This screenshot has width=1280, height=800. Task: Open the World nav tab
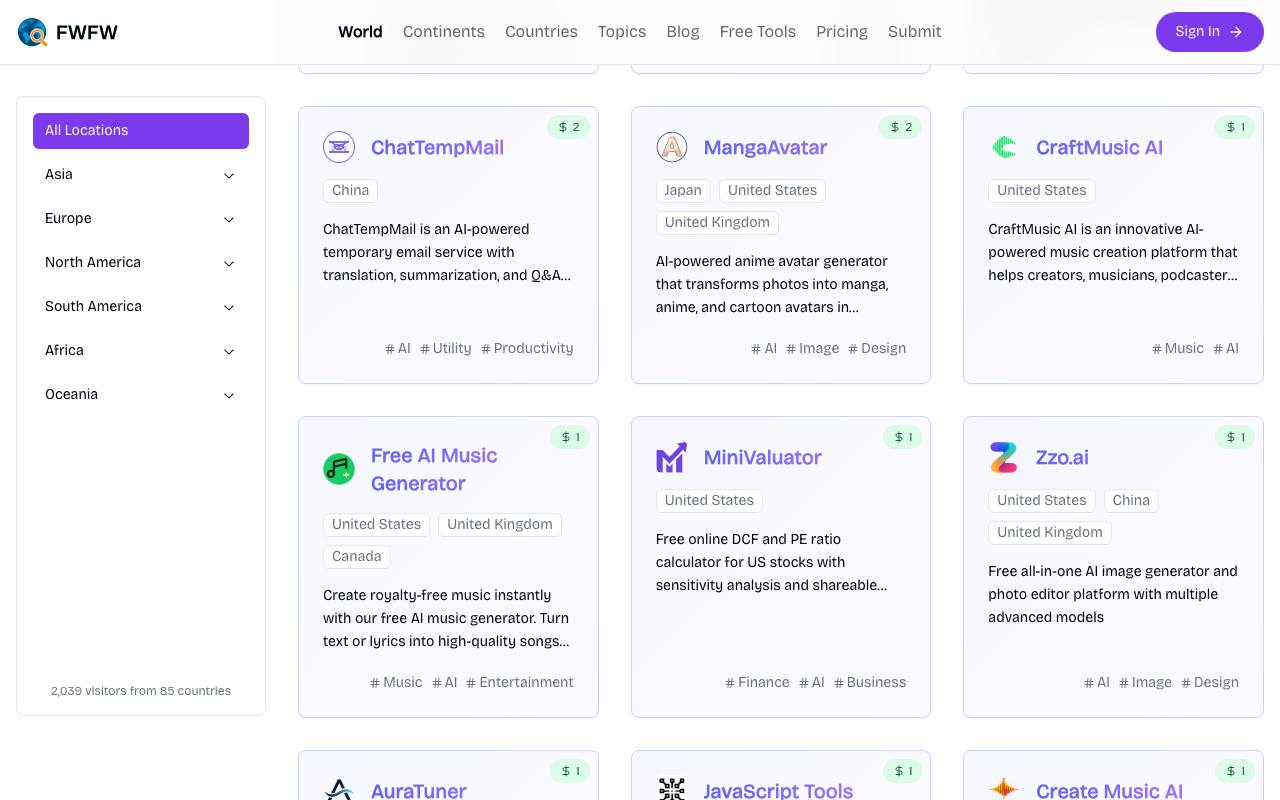pyautogui.click(x=360, y=32)
